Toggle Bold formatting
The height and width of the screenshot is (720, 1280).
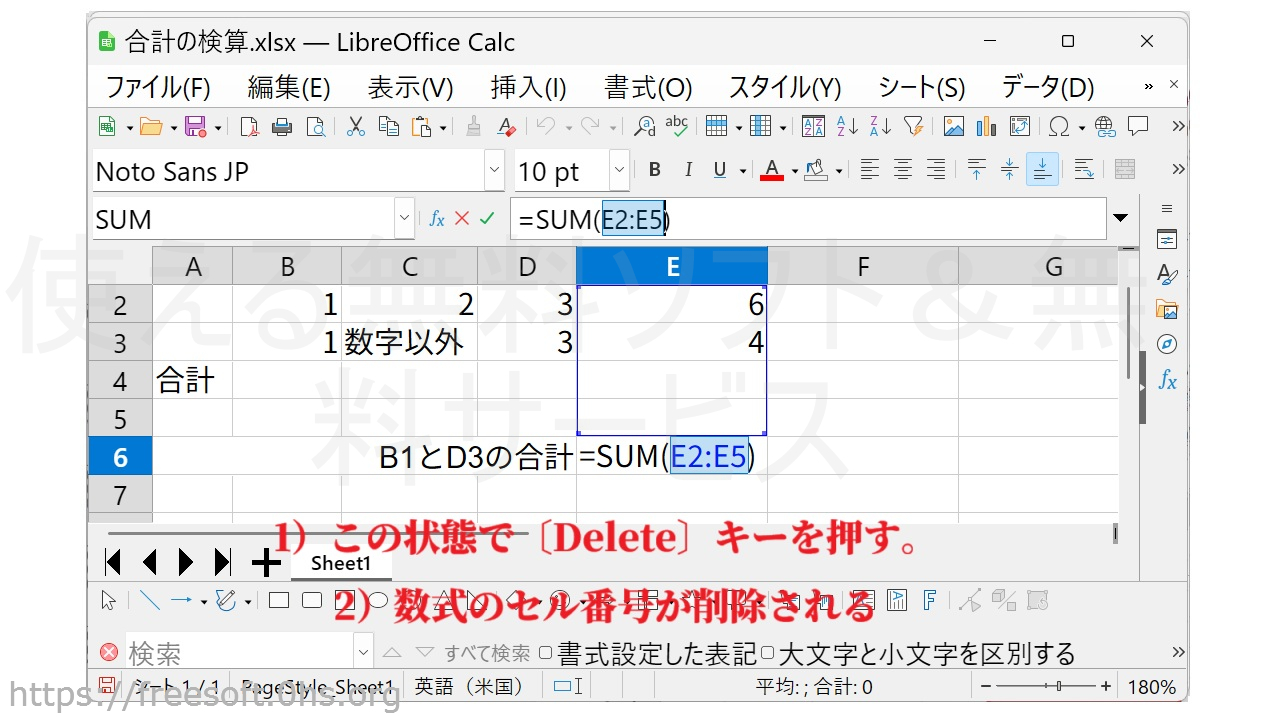[x=654, y=171]
